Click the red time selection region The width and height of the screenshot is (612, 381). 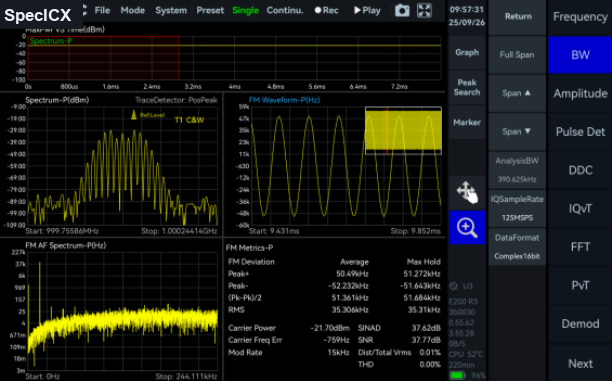pyautogui.click(x=103, y=58)
